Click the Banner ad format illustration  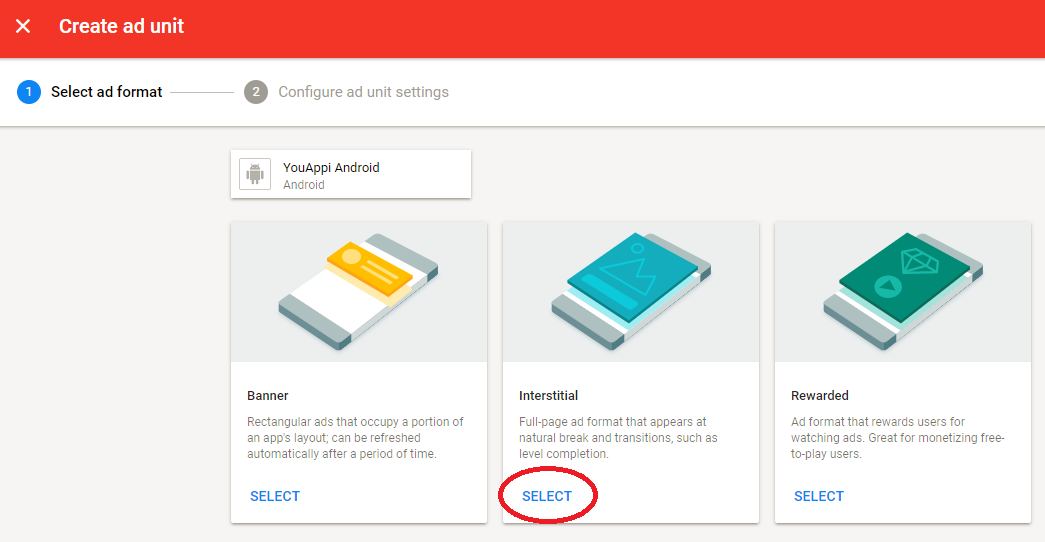358,291
